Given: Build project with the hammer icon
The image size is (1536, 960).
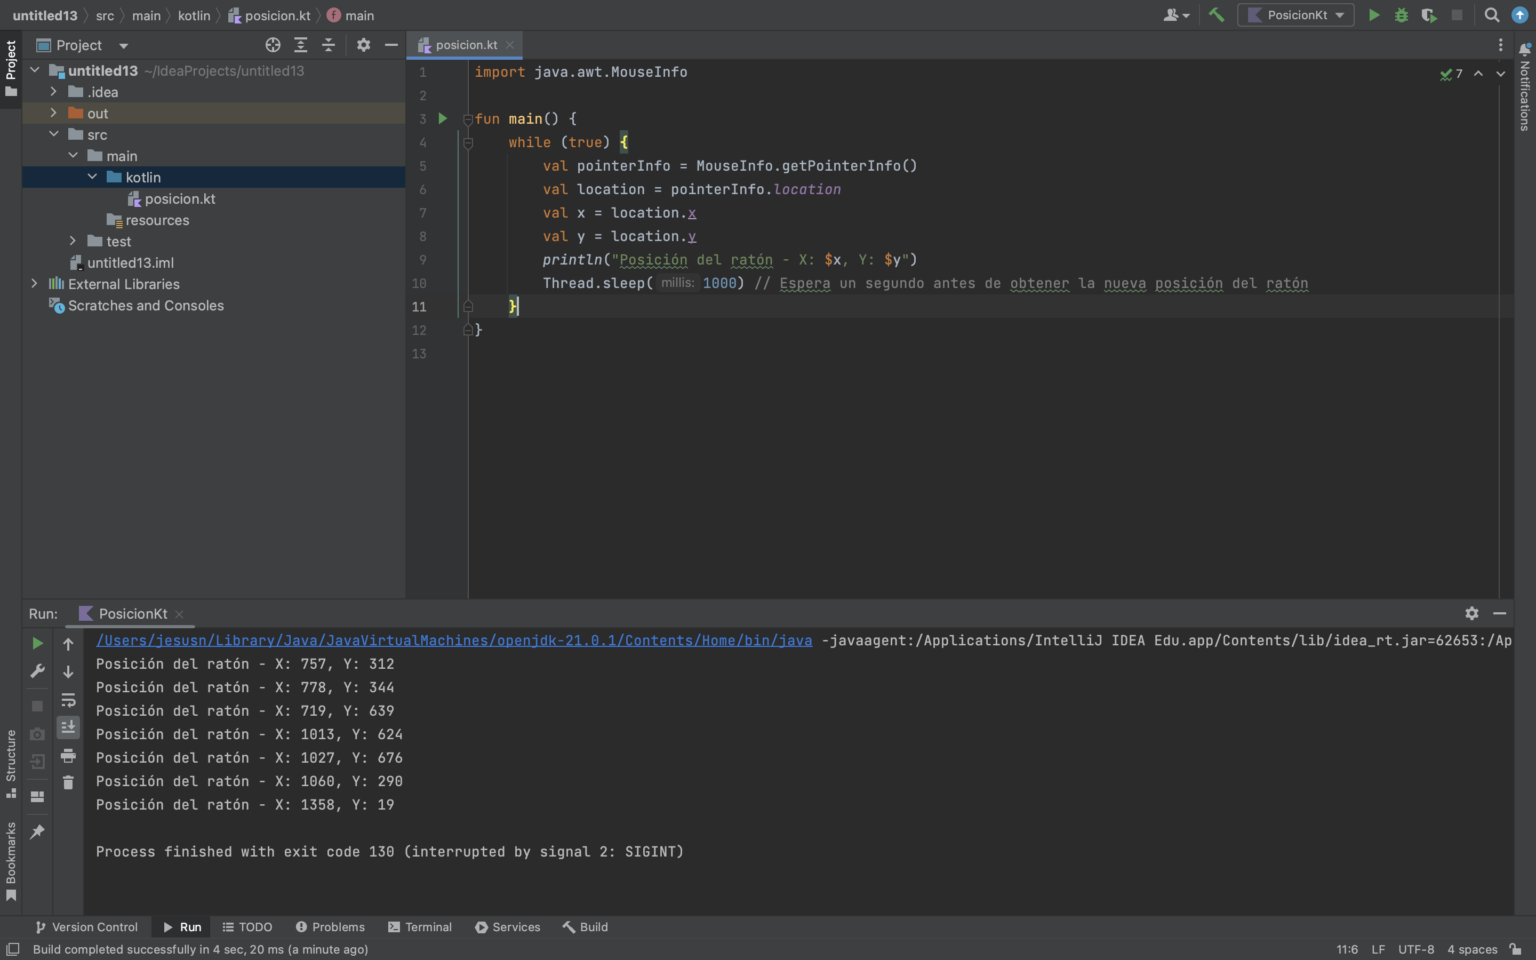Looking at the screenshot, I should pos(1216,15).
